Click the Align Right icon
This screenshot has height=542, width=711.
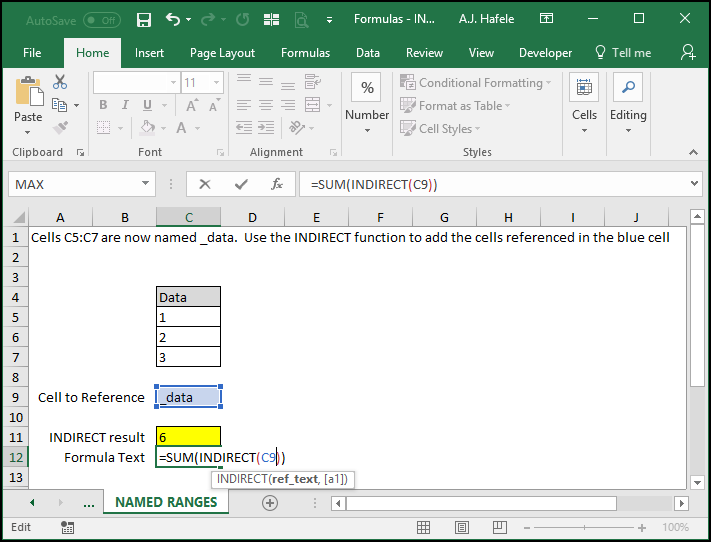pyautogui.click(x=288, y=105)
